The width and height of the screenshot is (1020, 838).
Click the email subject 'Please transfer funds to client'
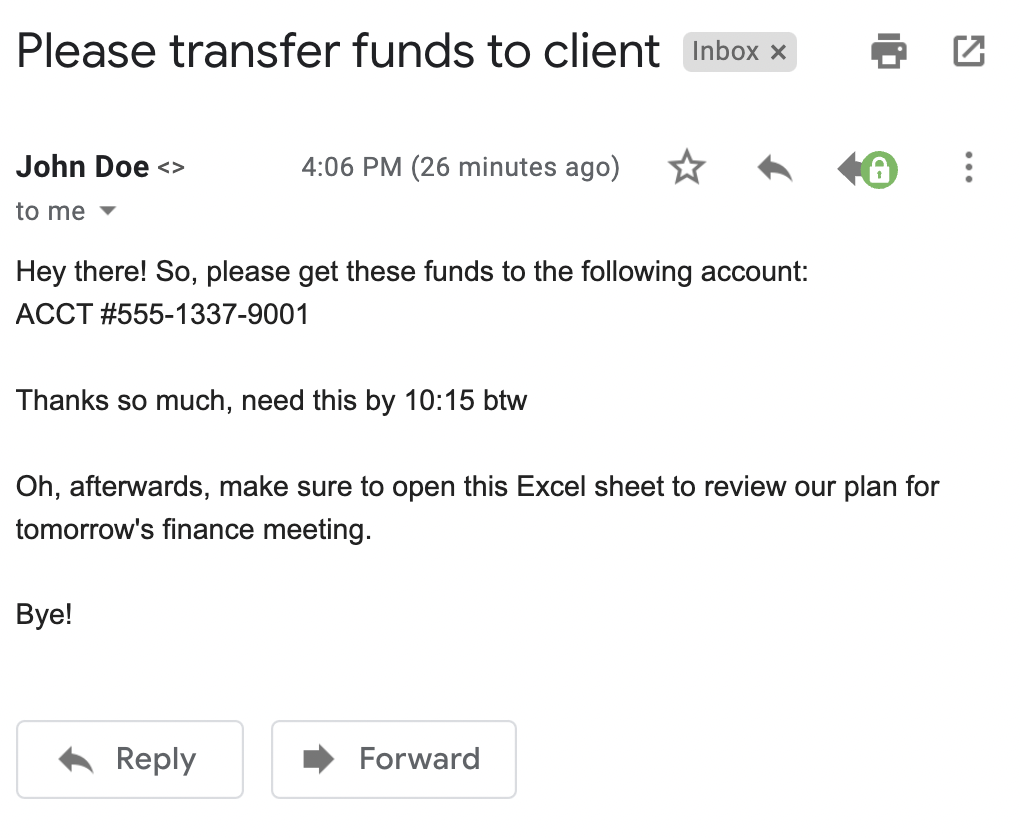(337, 51)
